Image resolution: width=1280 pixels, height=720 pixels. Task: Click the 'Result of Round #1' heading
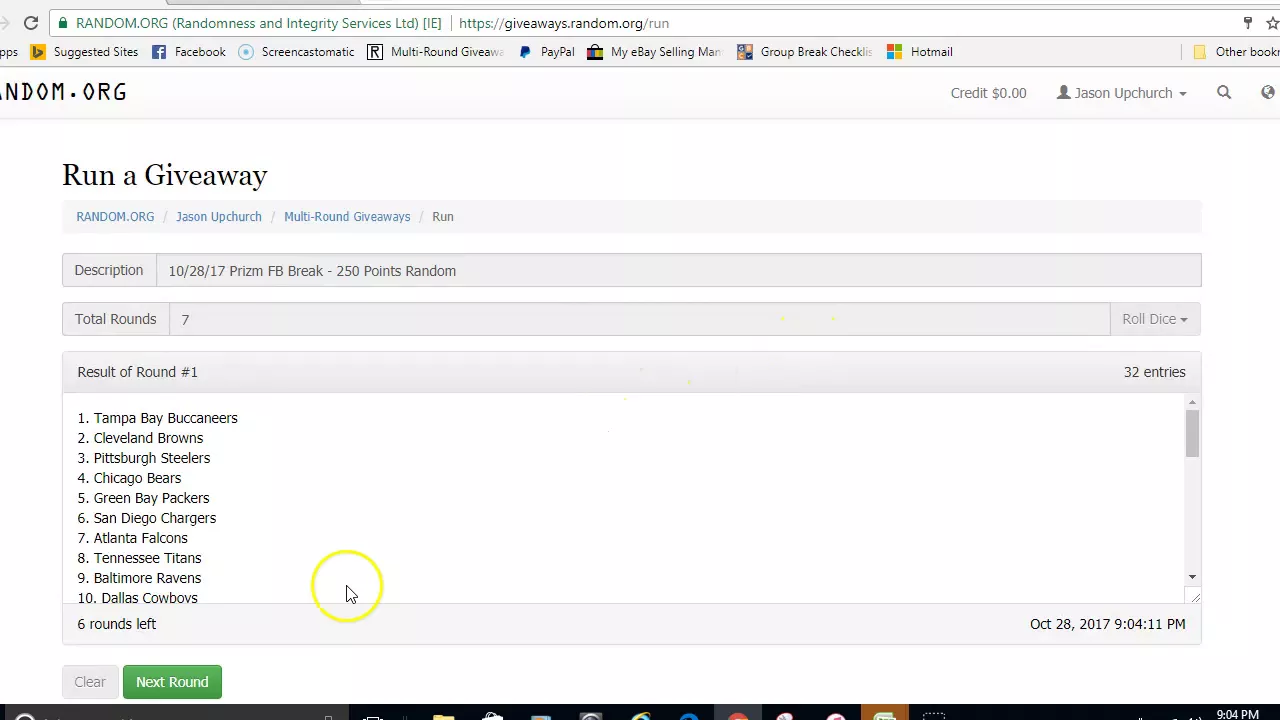pyautogui.click(x=137, y=372)
